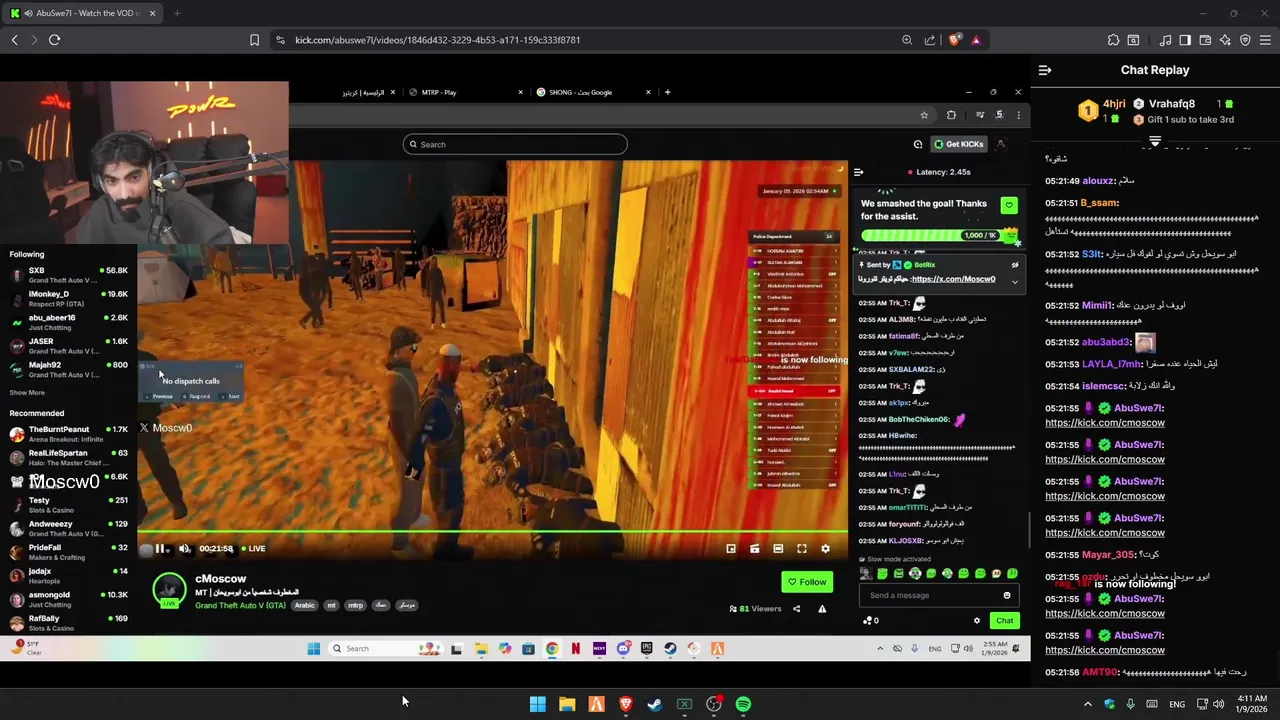The width and height of the screenshot is (1280, 720).
Task: Click the Get KICKs button
Action: coord(959,144)
